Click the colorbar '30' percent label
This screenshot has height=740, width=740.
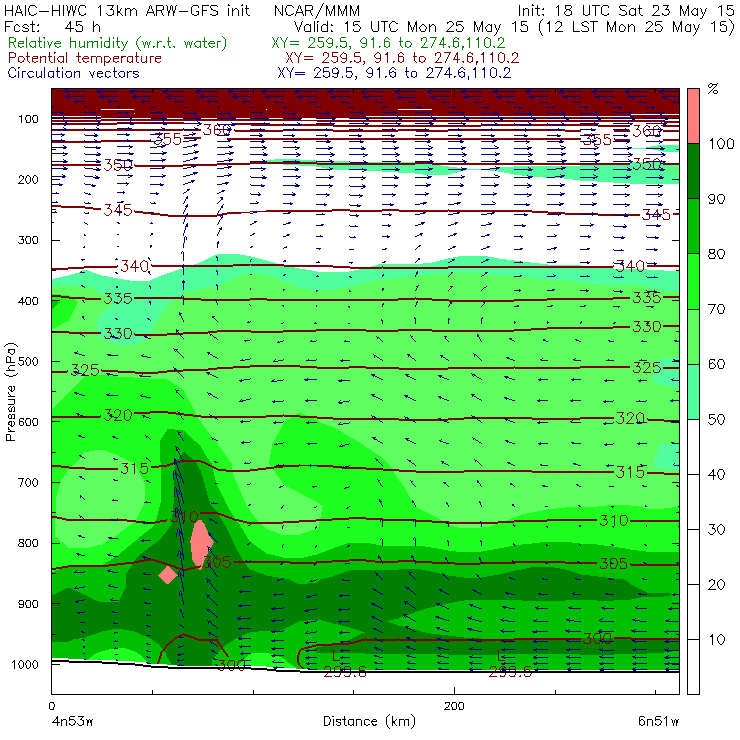pyautogui.click(x=716, y=530)
